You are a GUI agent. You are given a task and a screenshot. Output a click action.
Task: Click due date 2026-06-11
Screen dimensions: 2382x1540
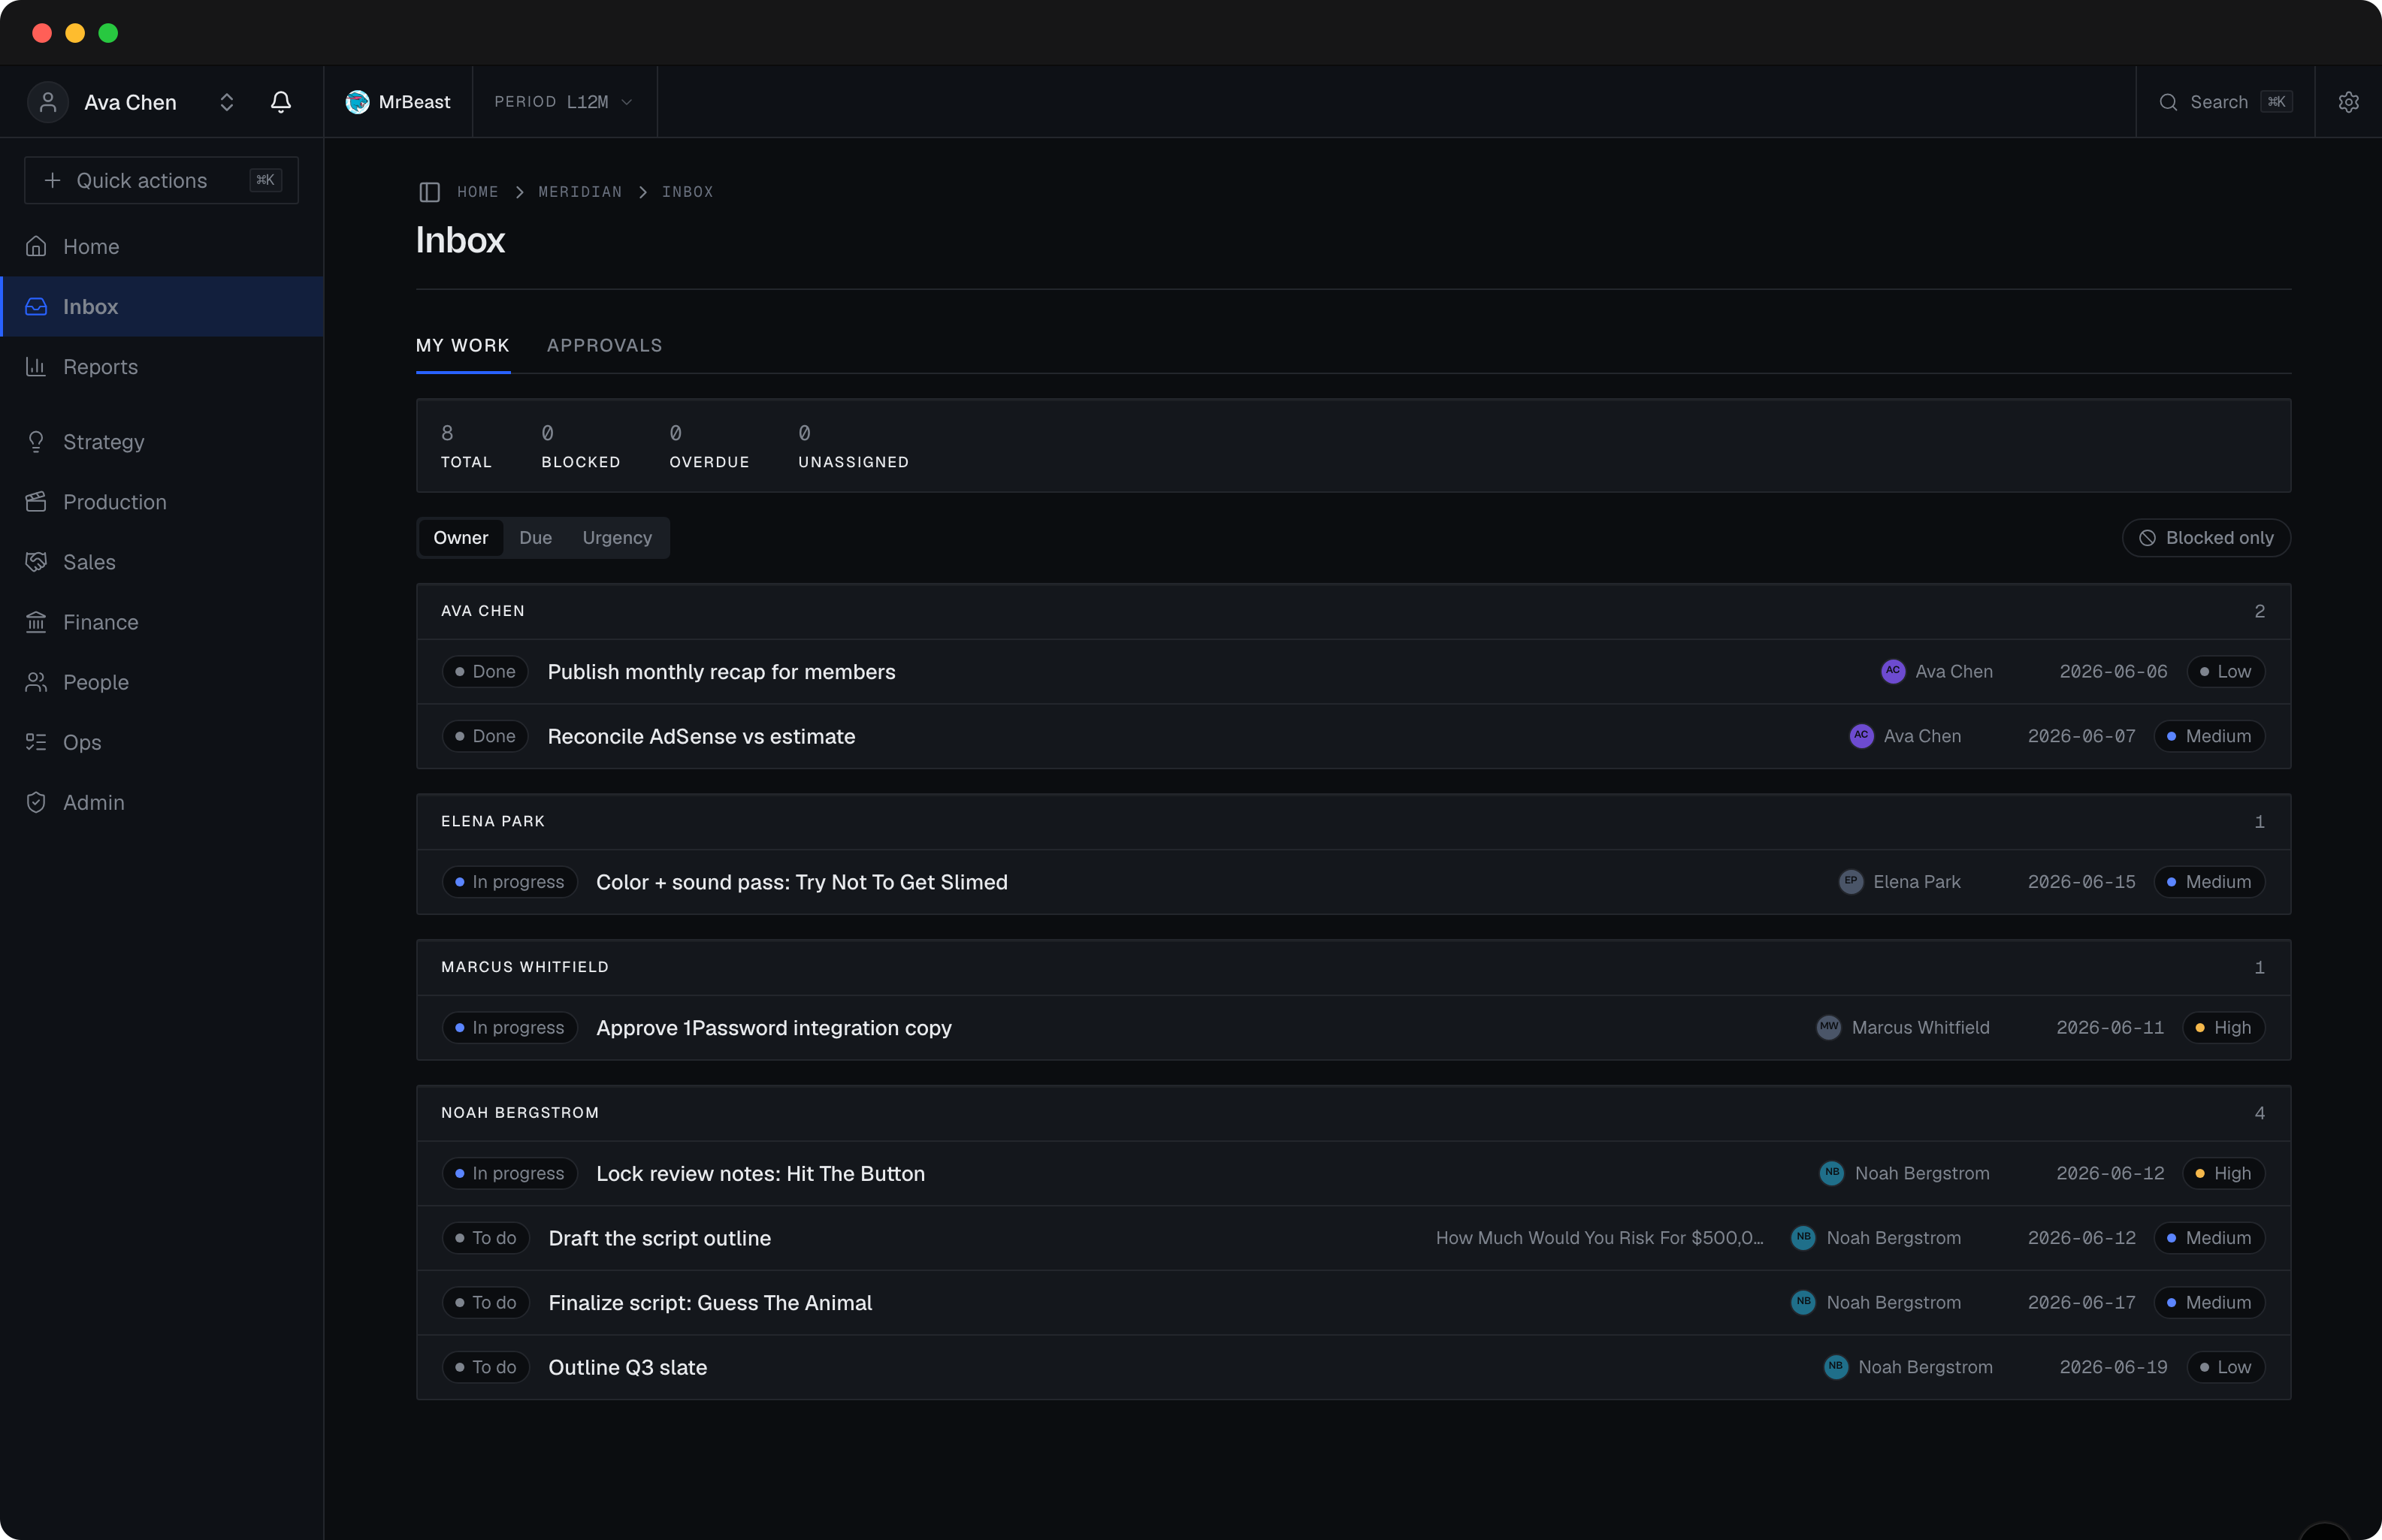coord(2109,1028)
